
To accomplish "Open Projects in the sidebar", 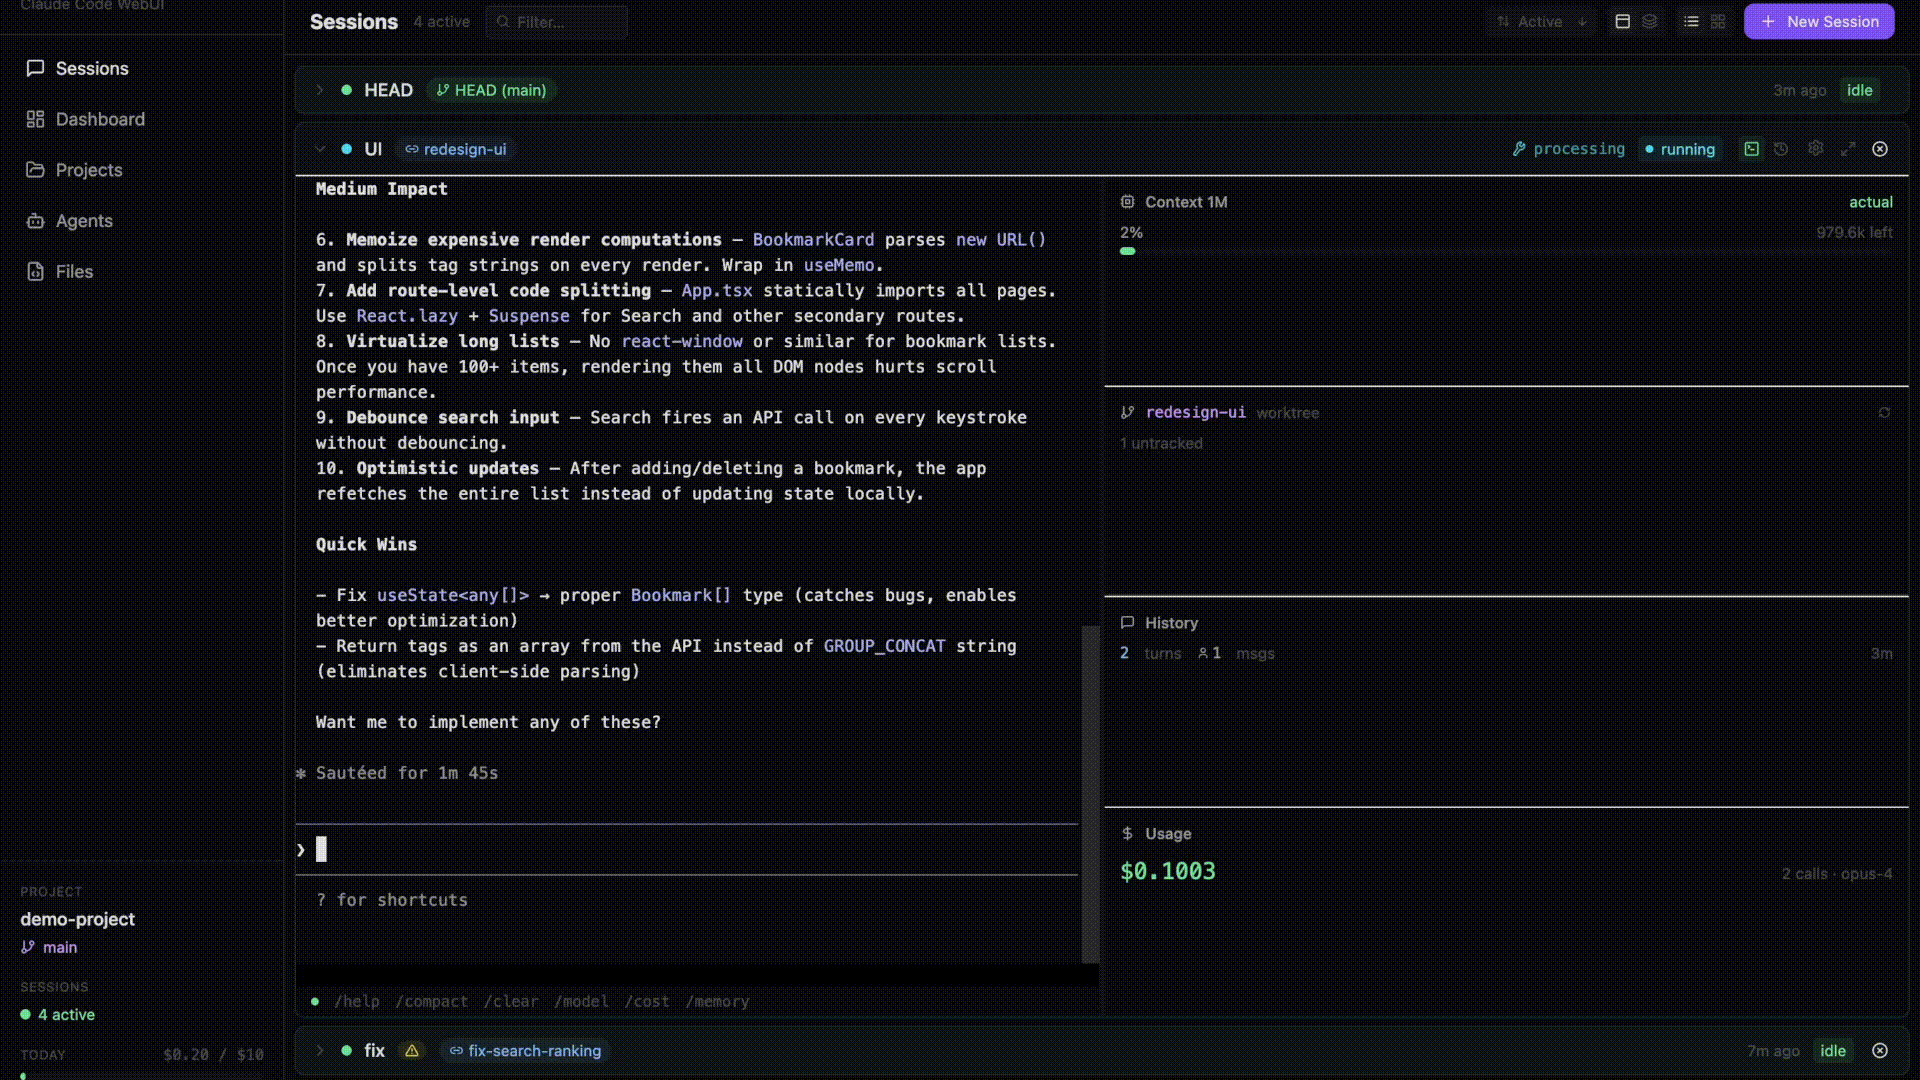I will pos(89,170).
